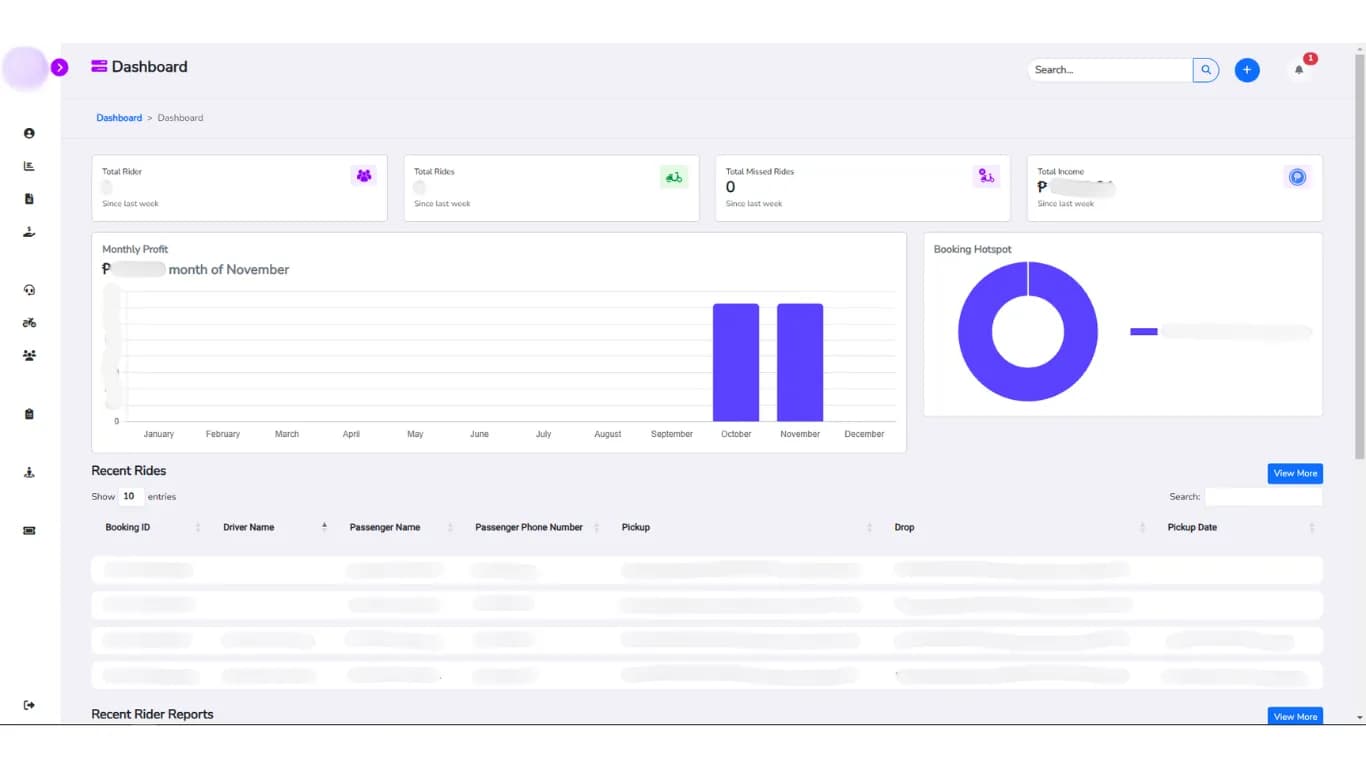Viewport: 1366px width, 768px height.
Task: Follow the Dashboard breadcrumb link
Action: (x=119, y=118)
